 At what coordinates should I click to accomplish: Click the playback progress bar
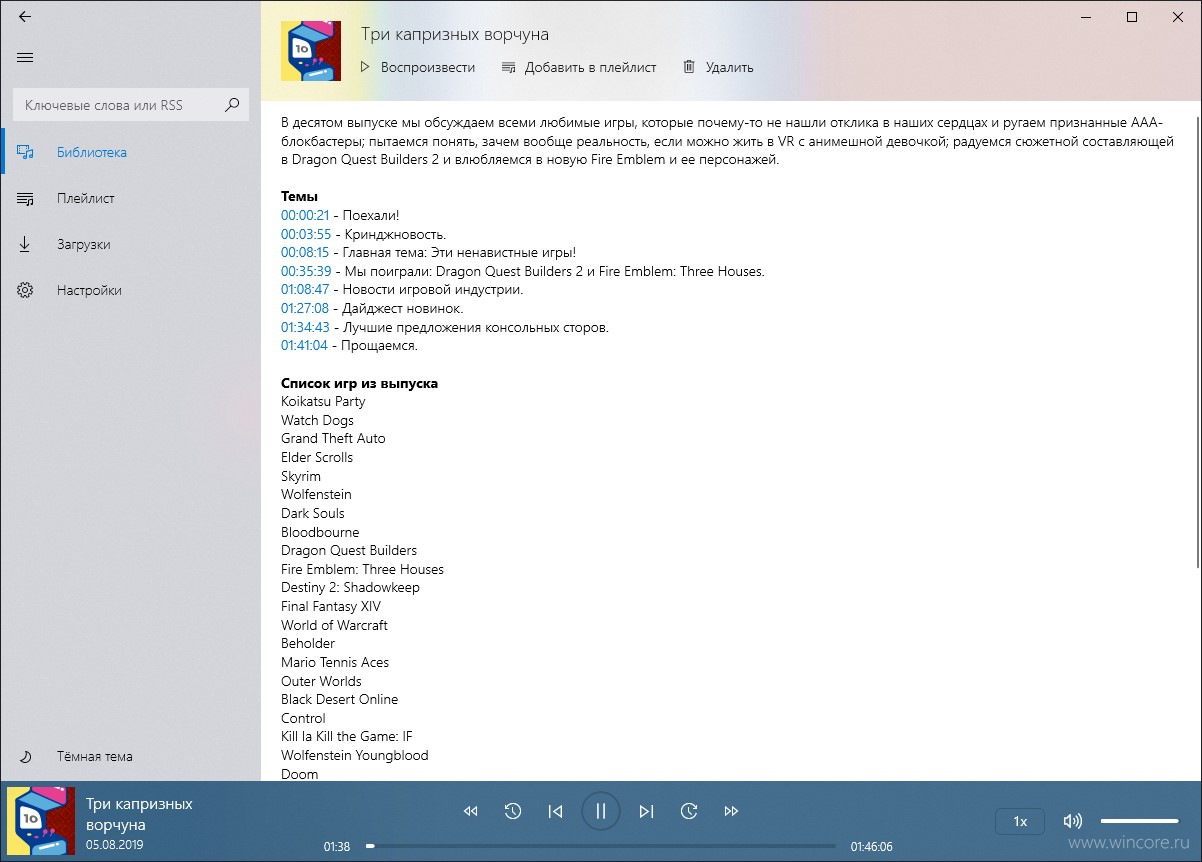[601, 846]
